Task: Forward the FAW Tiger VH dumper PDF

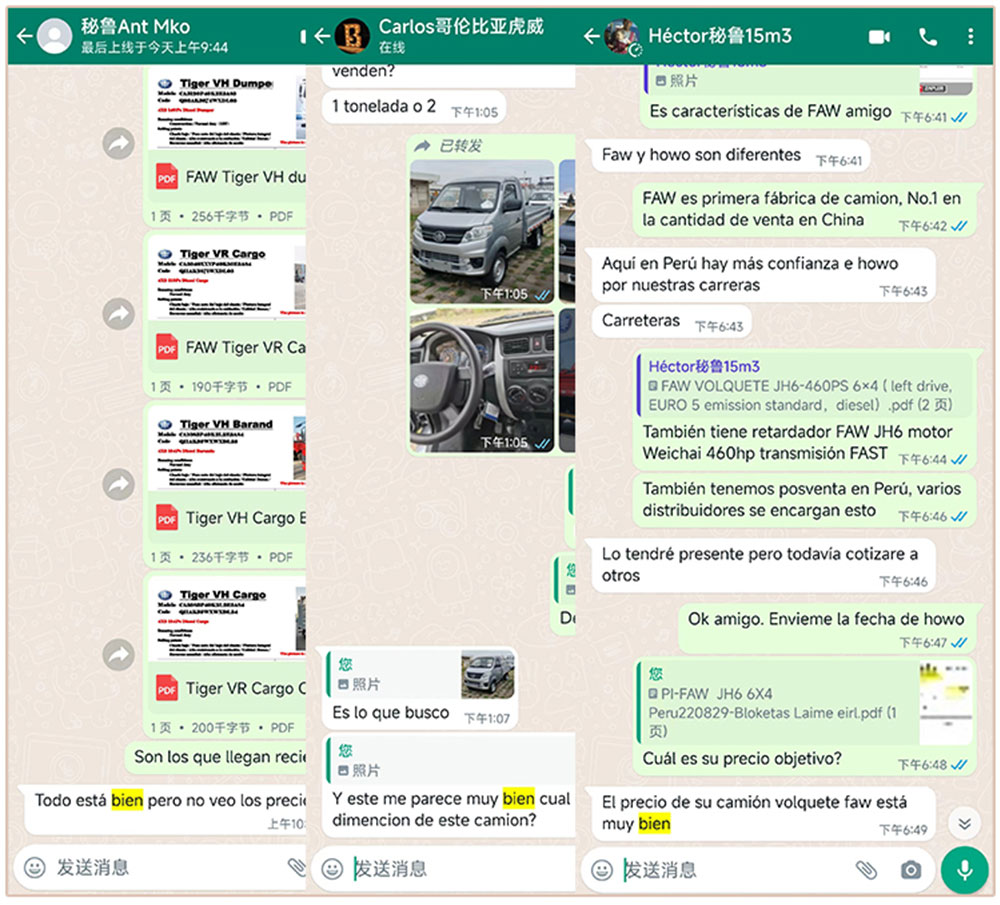Action: pyautogui.click(x=119, y=143)
